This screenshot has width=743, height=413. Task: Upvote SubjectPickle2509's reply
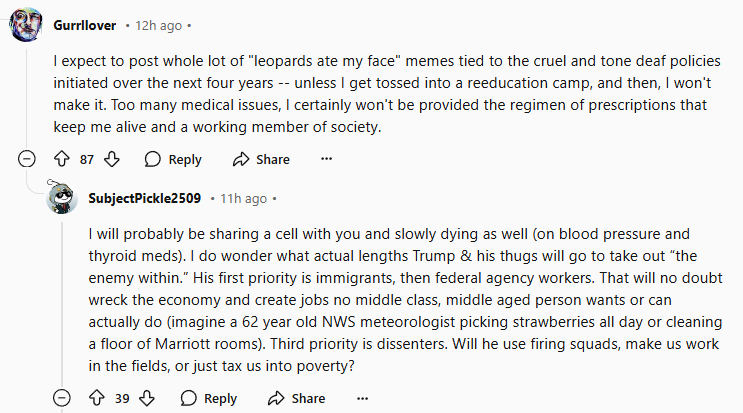click(x=96, y=398)
